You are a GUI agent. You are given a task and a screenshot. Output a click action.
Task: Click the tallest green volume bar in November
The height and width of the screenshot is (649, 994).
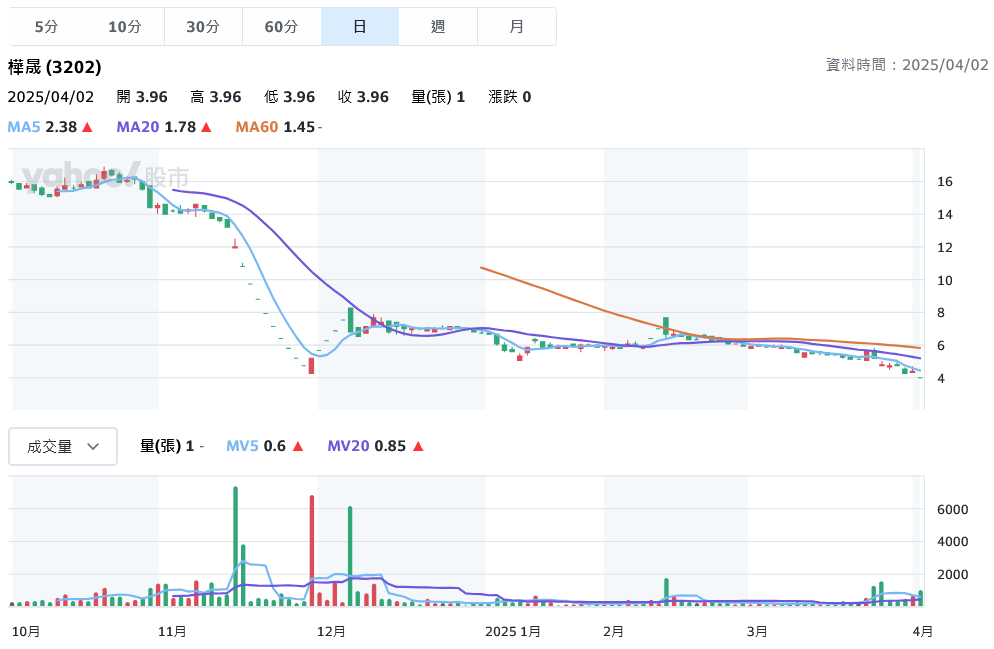pos(236,546)
